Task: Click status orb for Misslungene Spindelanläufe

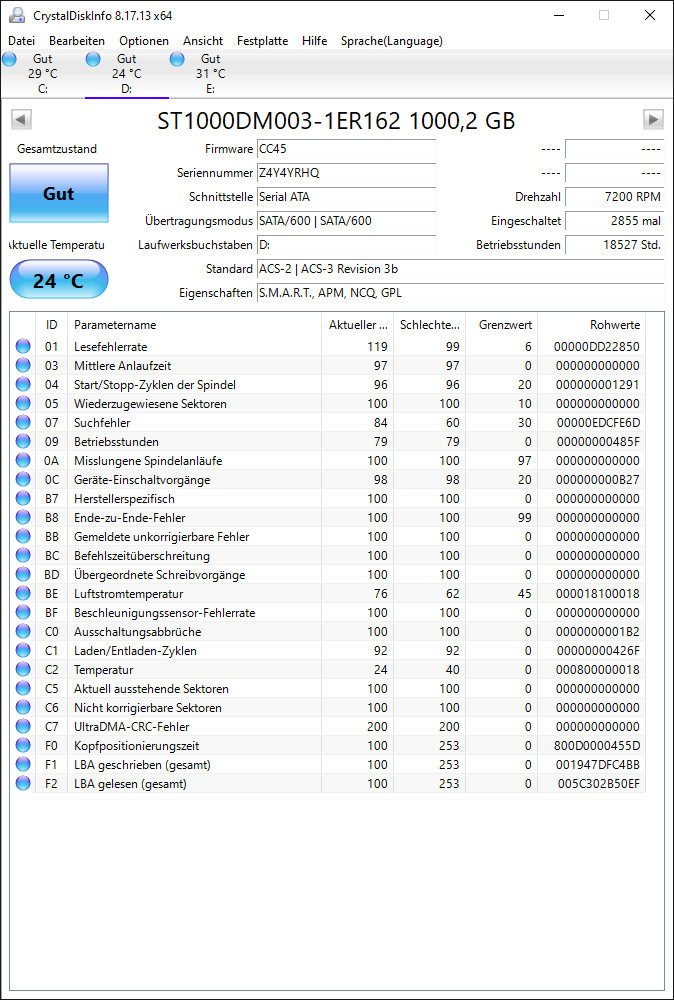Action: (23, 460)
